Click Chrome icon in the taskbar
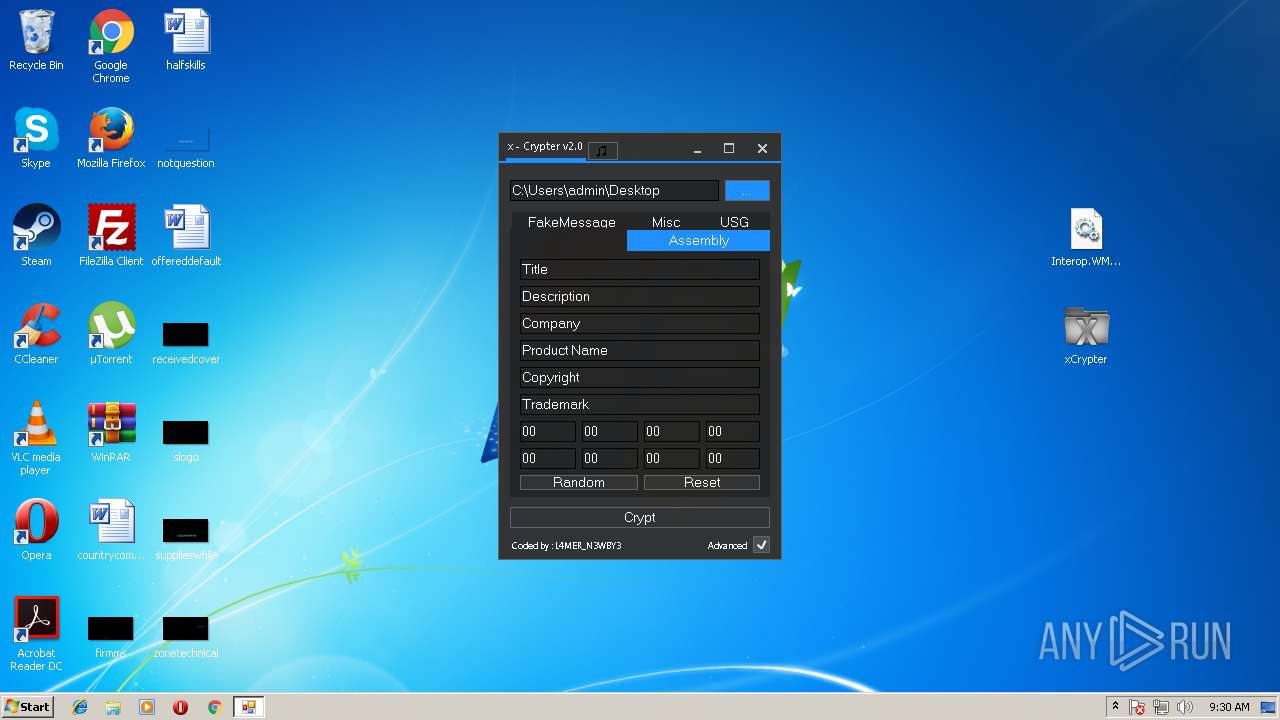The image size is (1280, 720). 214,707
